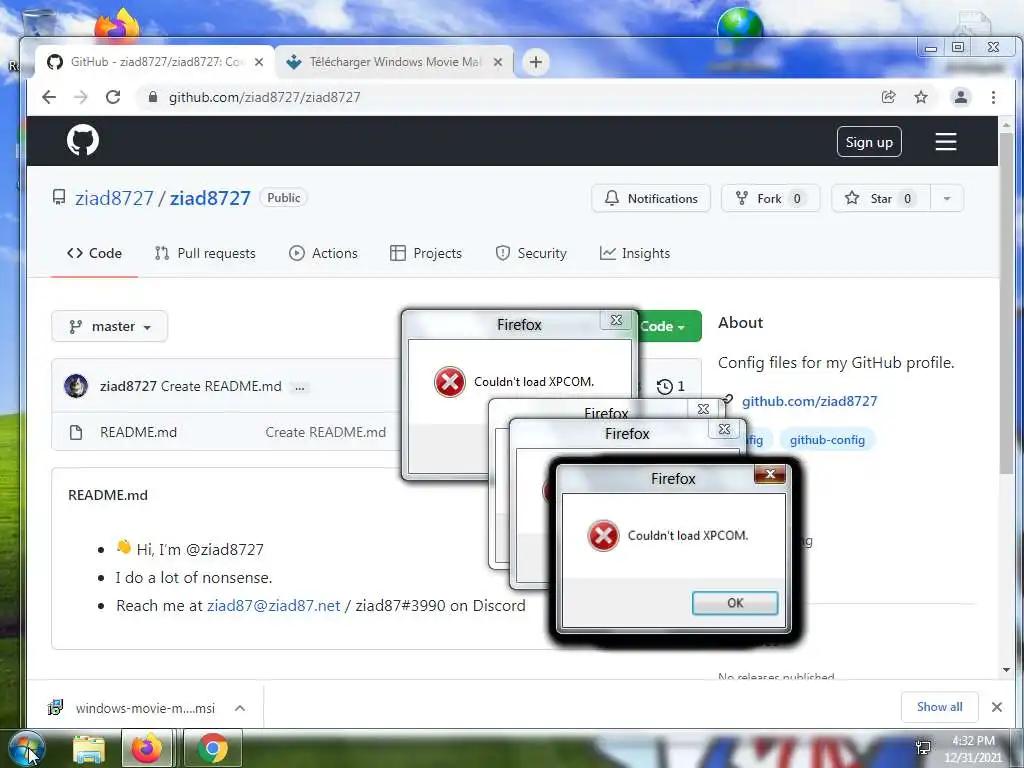Click the ziad8727 avatar in commit row
This screenshot has height=768, width=1024.
pos(76,386)
